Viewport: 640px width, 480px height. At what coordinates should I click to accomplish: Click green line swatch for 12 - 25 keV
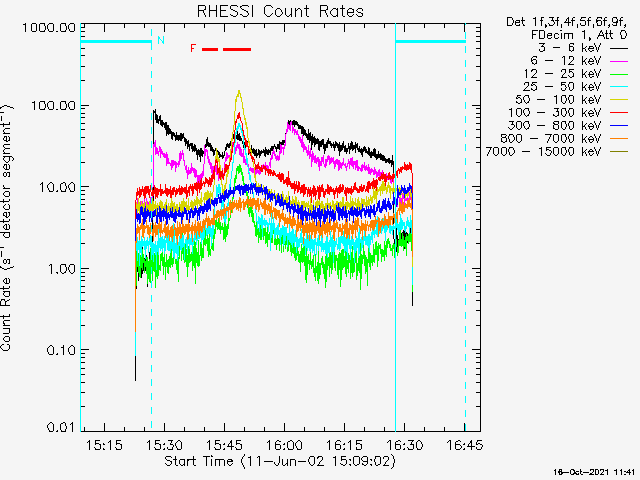click(619, 74)
